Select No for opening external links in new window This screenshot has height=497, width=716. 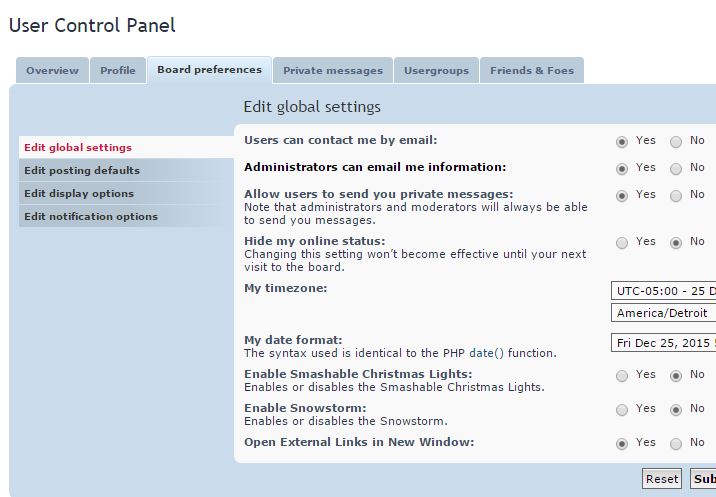[677, 444]
